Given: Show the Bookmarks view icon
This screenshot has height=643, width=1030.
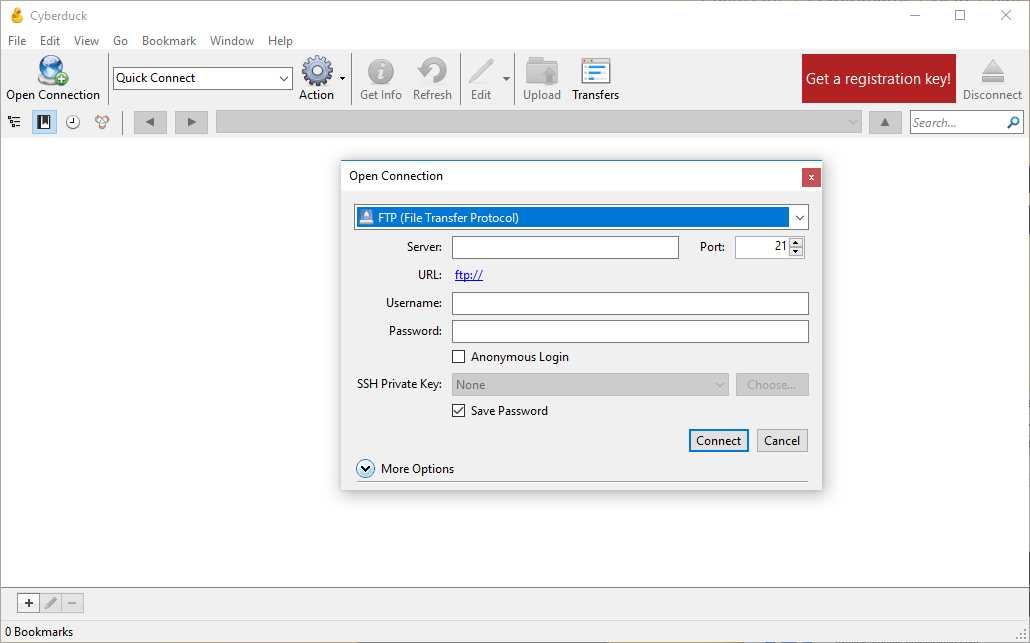Looking at the screenshot, I should [x=44, y=122].
